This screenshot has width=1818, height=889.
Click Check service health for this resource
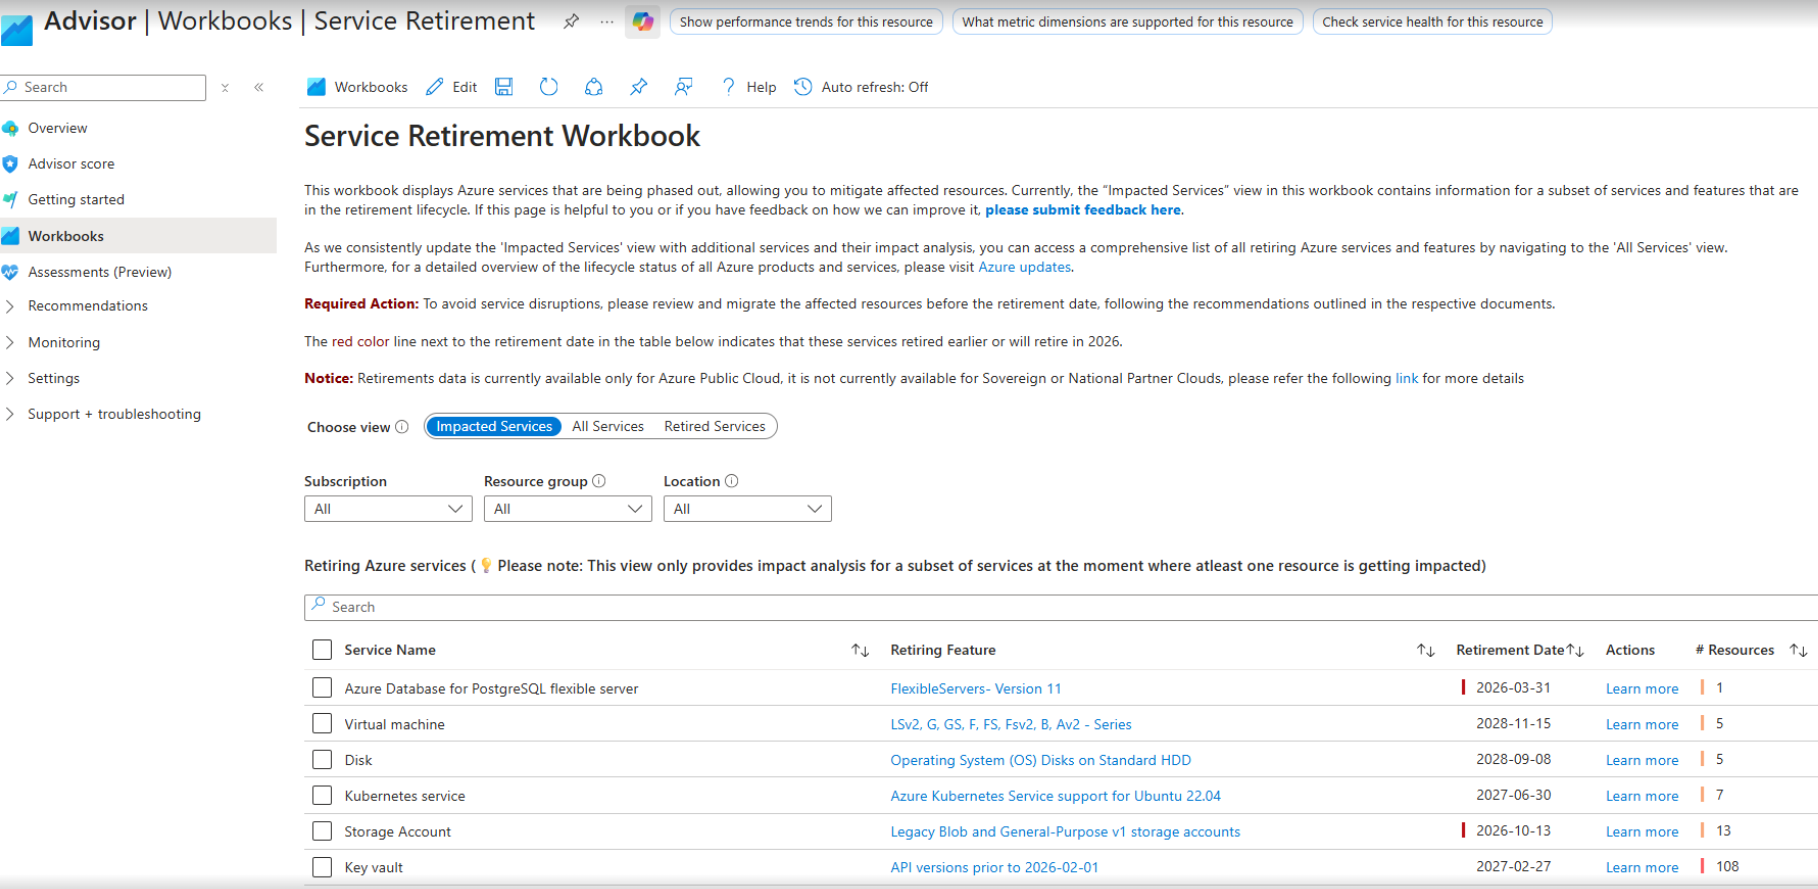1432,22
